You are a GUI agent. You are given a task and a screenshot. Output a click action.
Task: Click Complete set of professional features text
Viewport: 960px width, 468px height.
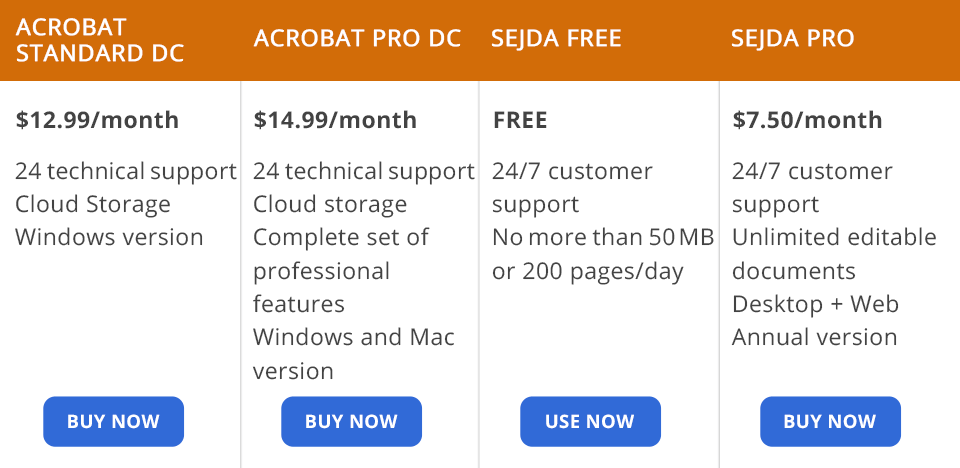click(340, 271)
